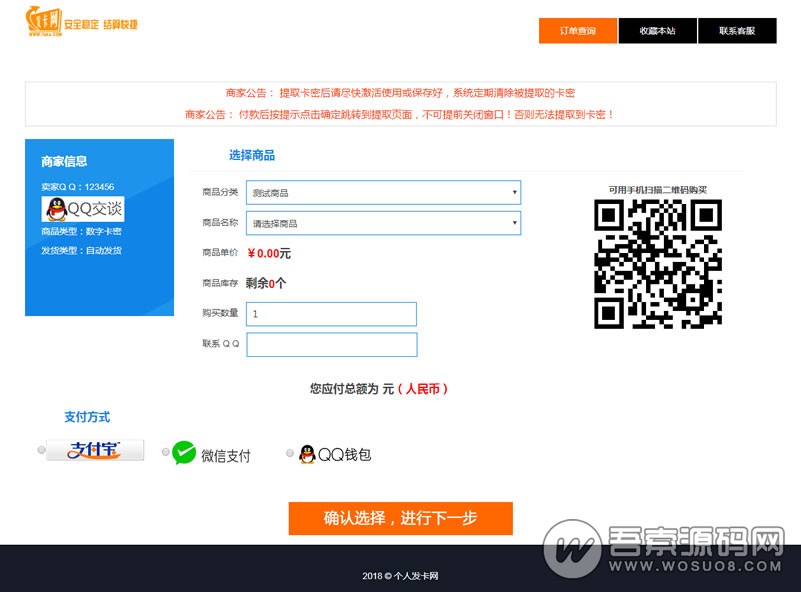
Task: Click the 收藏本站 menu item
Action: pos(658,31)
